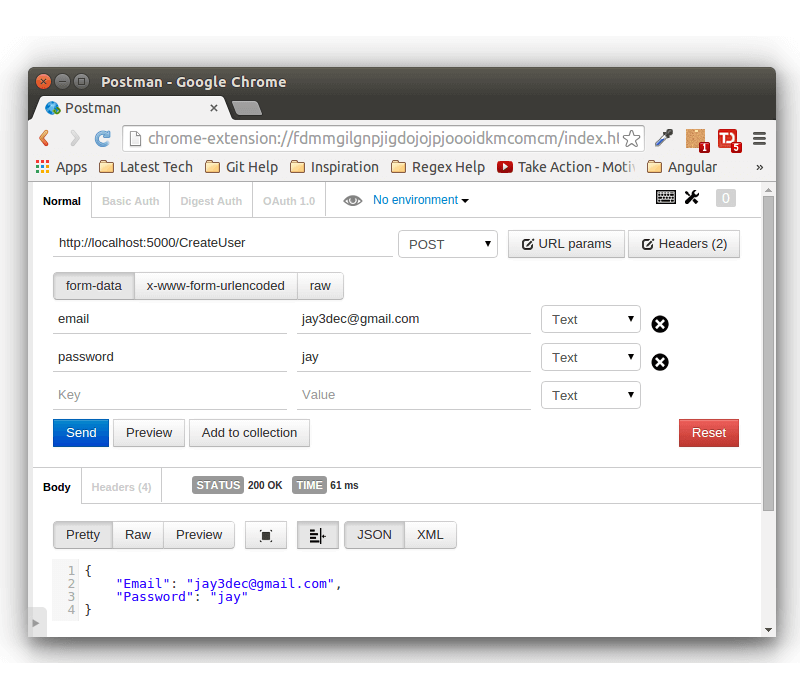Click request Preview button beside Send
800x700 pixels.
[149, 433]
